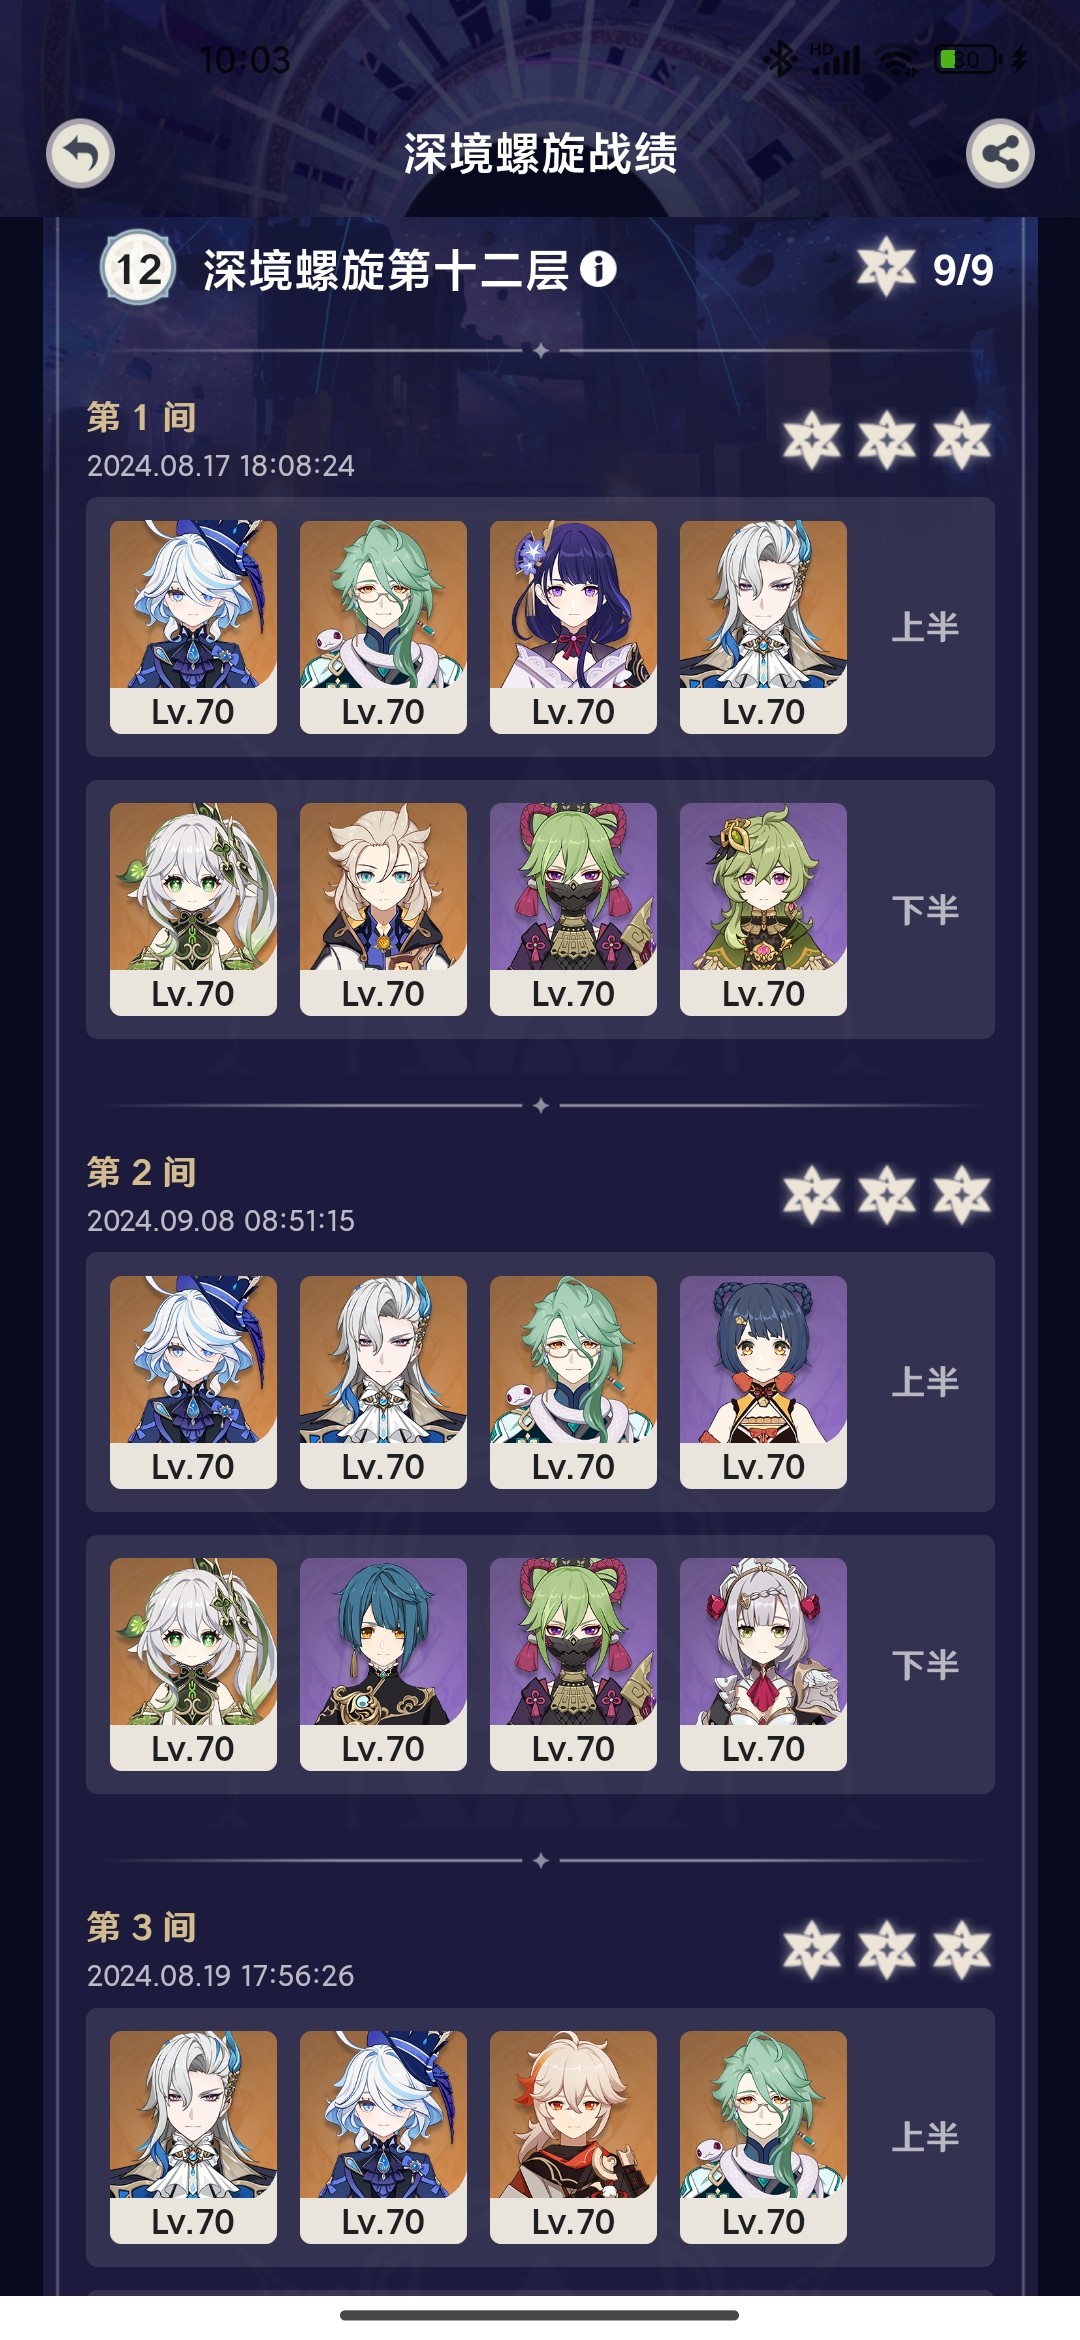The width and height of the screenshot is (1080, 2340).
Task: Select Xingqiu portrait in Chamber 2 second half
Action: point(383,1664)
